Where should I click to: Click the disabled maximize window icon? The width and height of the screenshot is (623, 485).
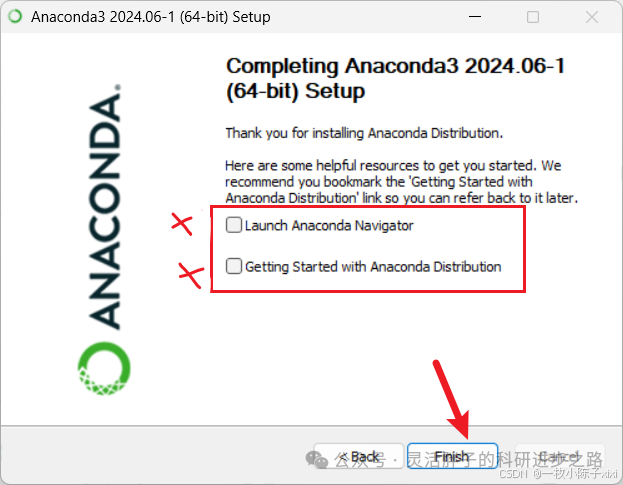pyautogui.click(x=533, y=17)
